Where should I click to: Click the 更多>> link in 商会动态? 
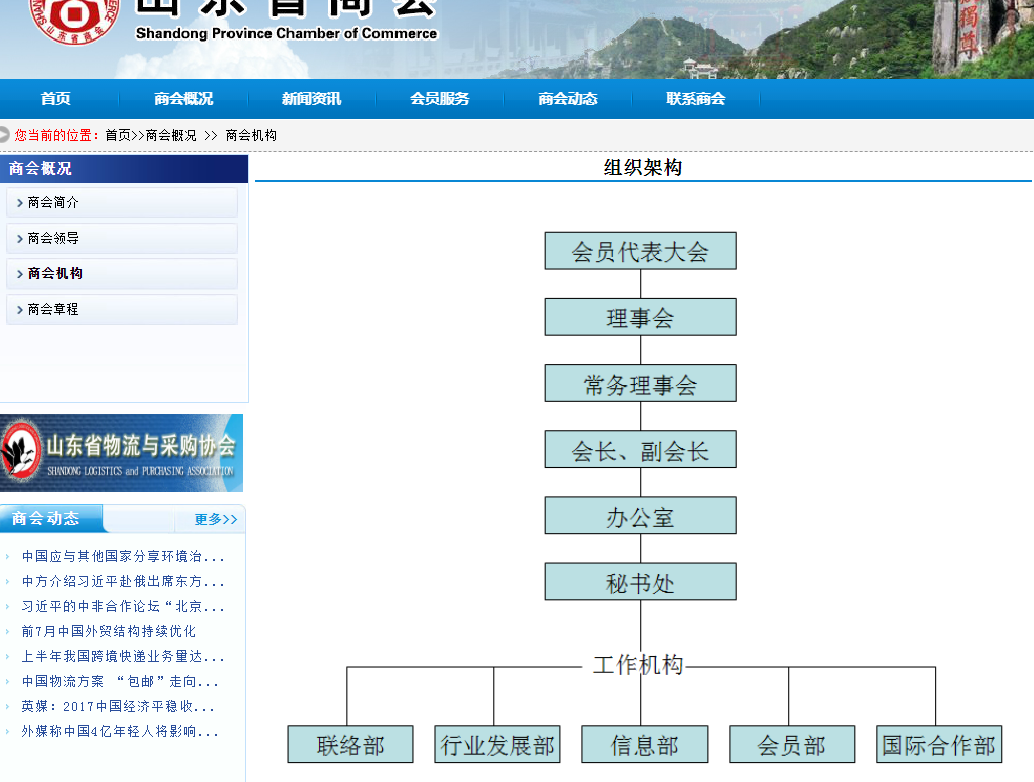pos(215,519)
